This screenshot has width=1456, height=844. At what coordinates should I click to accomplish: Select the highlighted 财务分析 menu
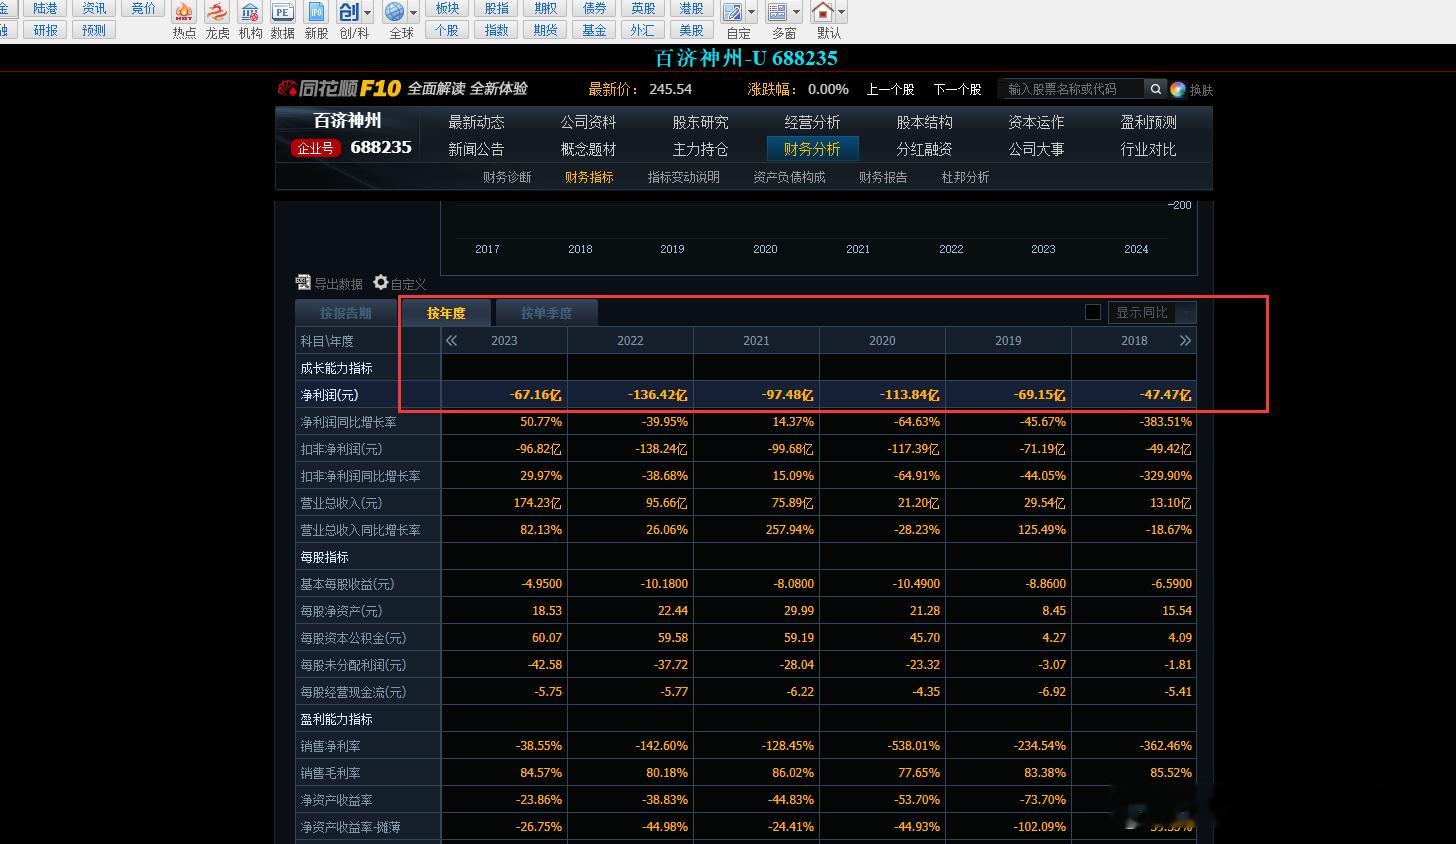tap(812, 149)
